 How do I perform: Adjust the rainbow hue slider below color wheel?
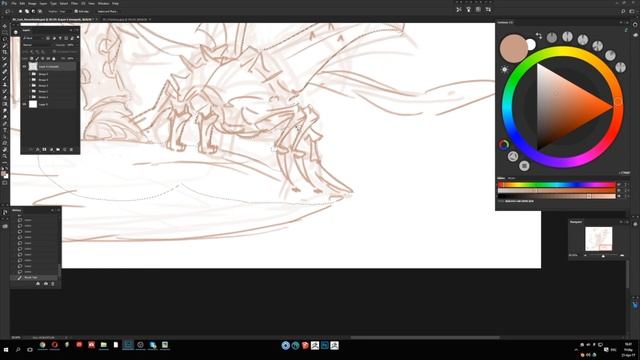[556, 184]
